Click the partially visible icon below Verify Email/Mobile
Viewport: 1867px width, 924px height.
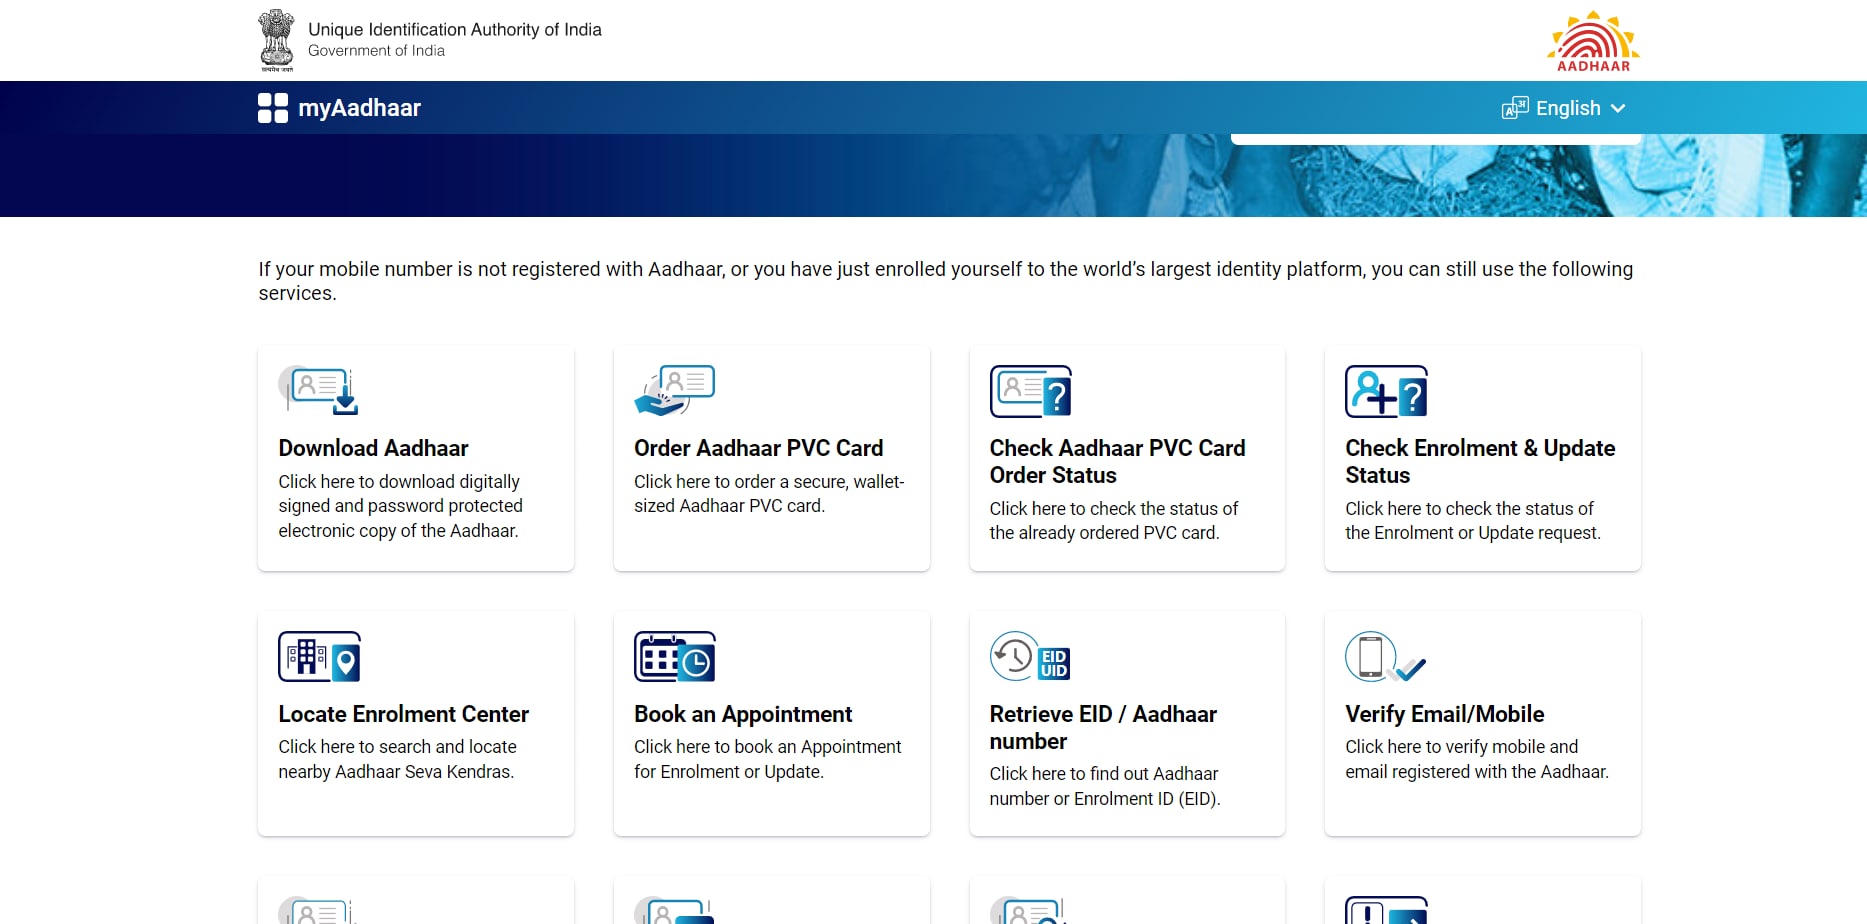coord(1386,910)
